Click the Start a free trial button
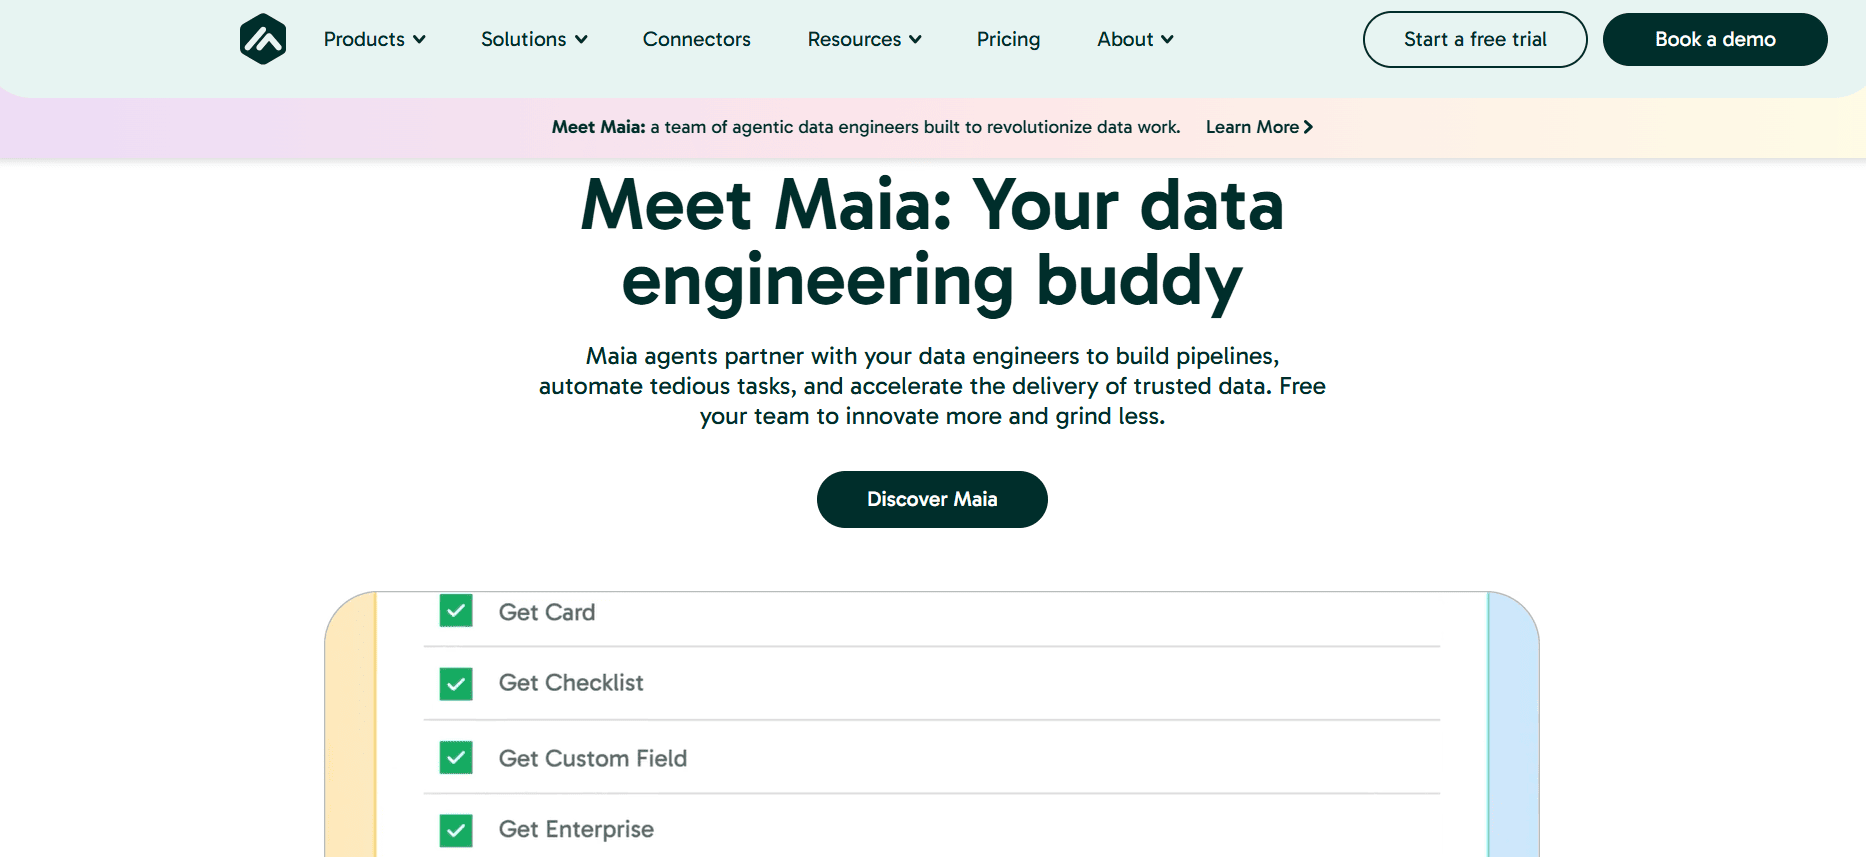 [x=1474, y=39]
